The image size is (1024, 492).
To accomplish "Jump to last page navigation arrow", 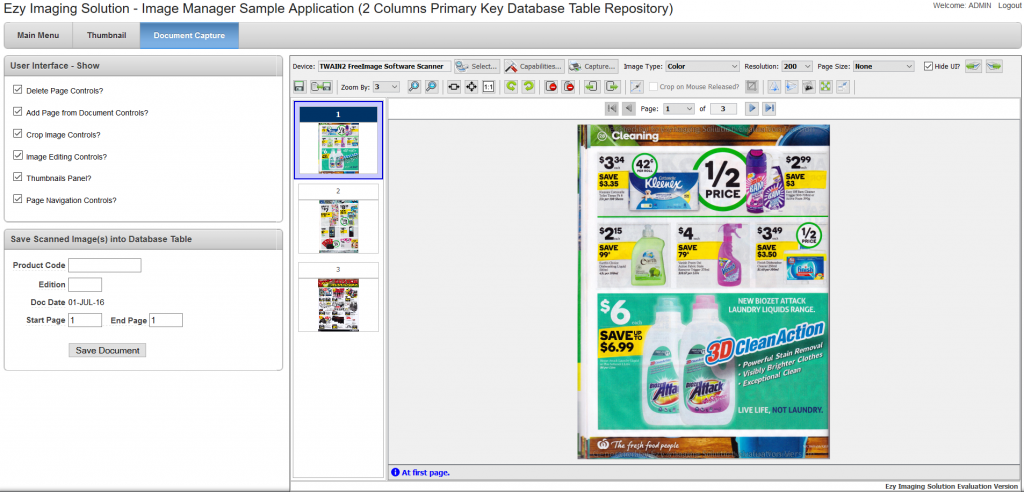I will pos(769,108).
